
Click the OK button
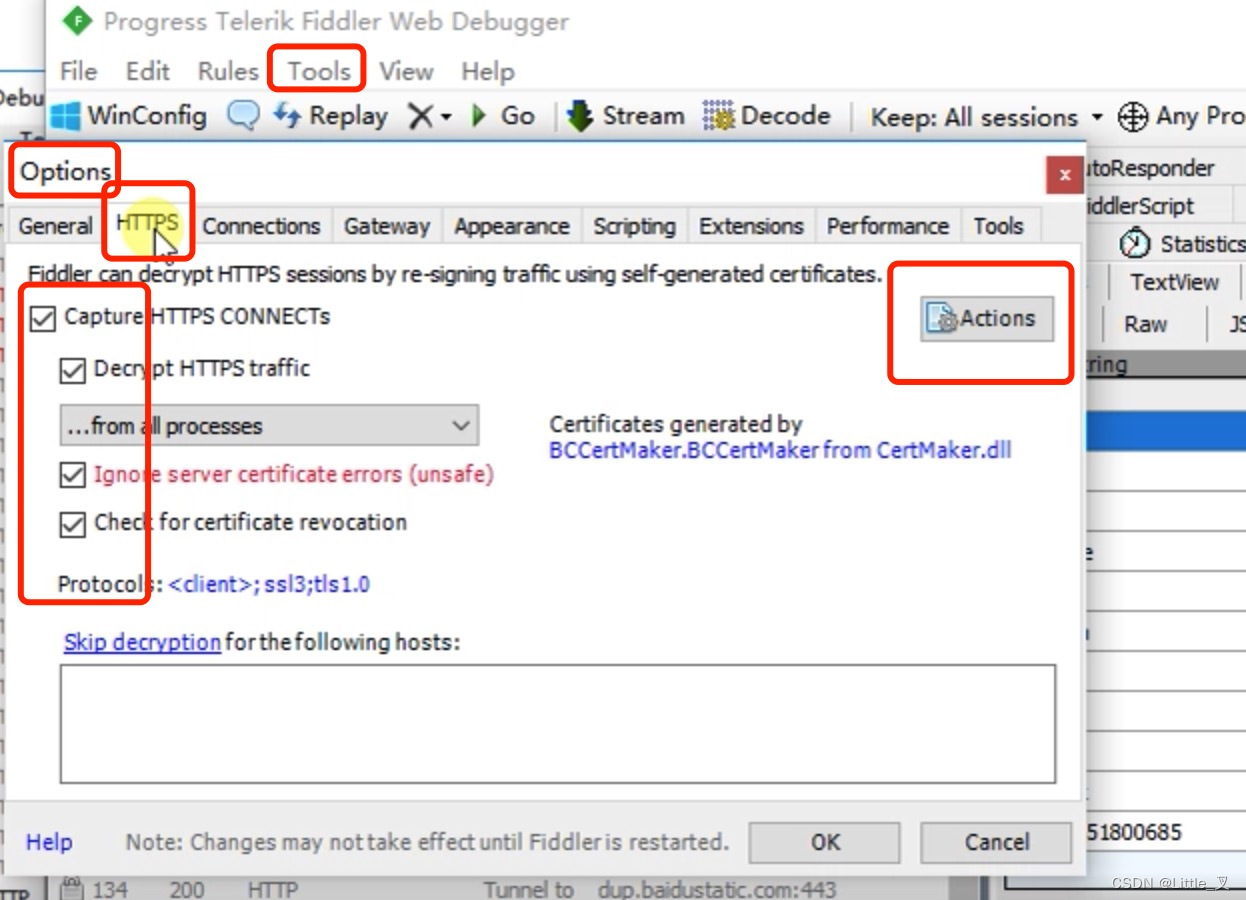824,842
